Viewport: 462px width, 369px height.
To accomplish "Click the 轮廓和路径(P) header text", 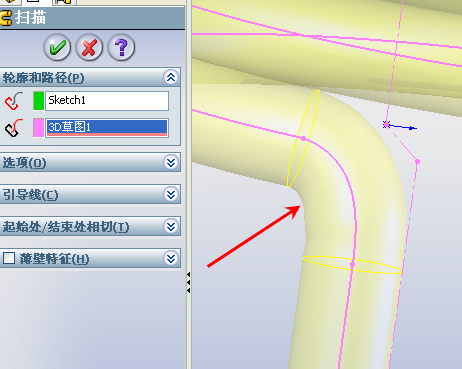I will point(43,78).
